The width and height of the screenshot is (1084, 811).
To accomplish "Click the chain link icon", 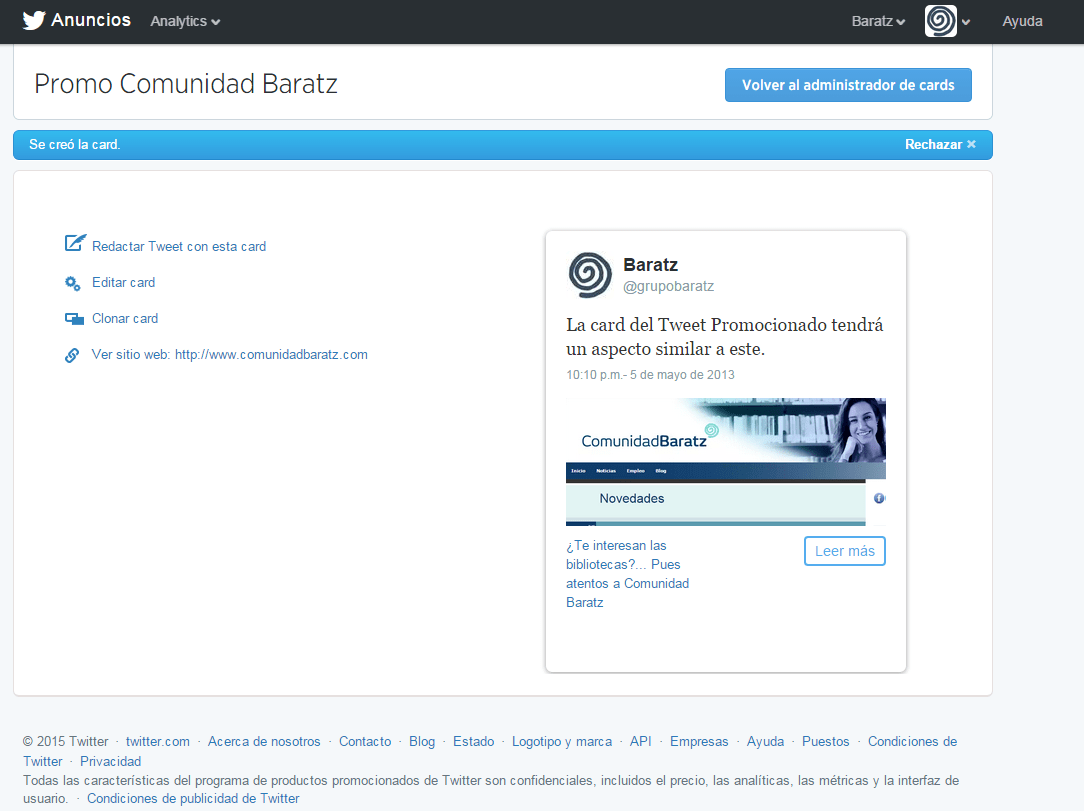I will [x=72, y=355].
